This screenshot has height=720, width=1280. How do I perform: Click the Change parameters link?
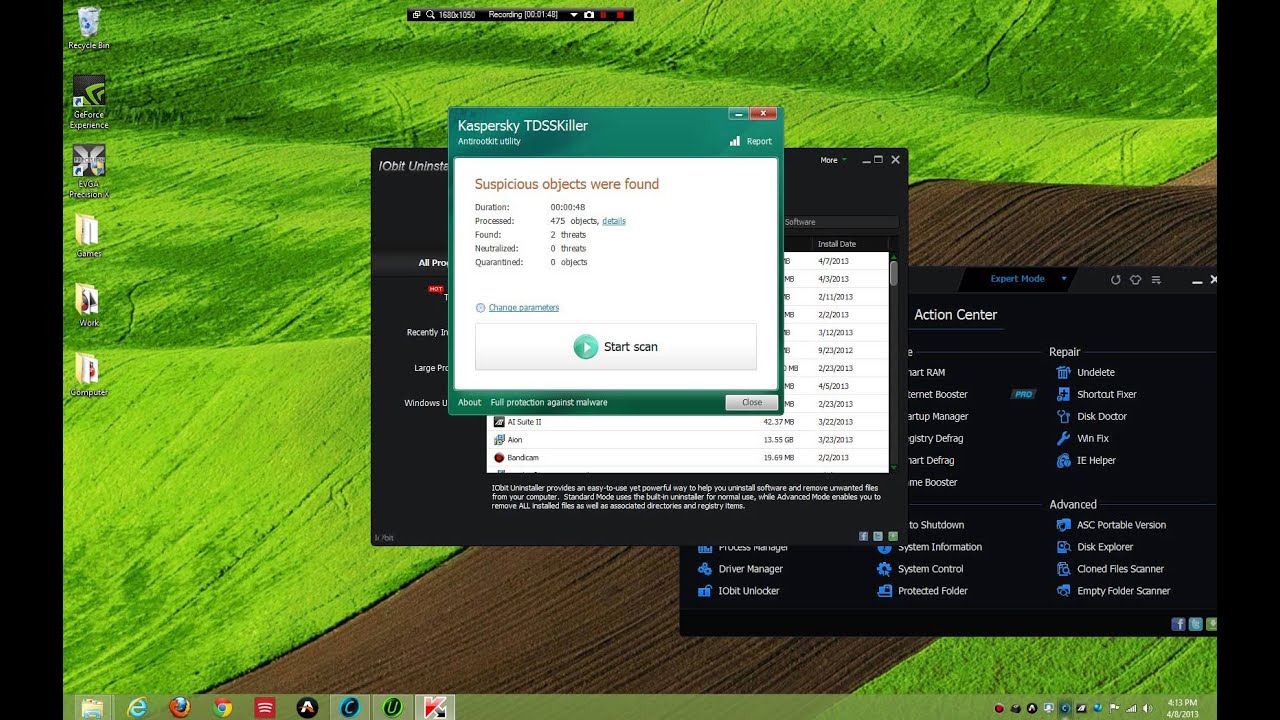tap(523, 308)
